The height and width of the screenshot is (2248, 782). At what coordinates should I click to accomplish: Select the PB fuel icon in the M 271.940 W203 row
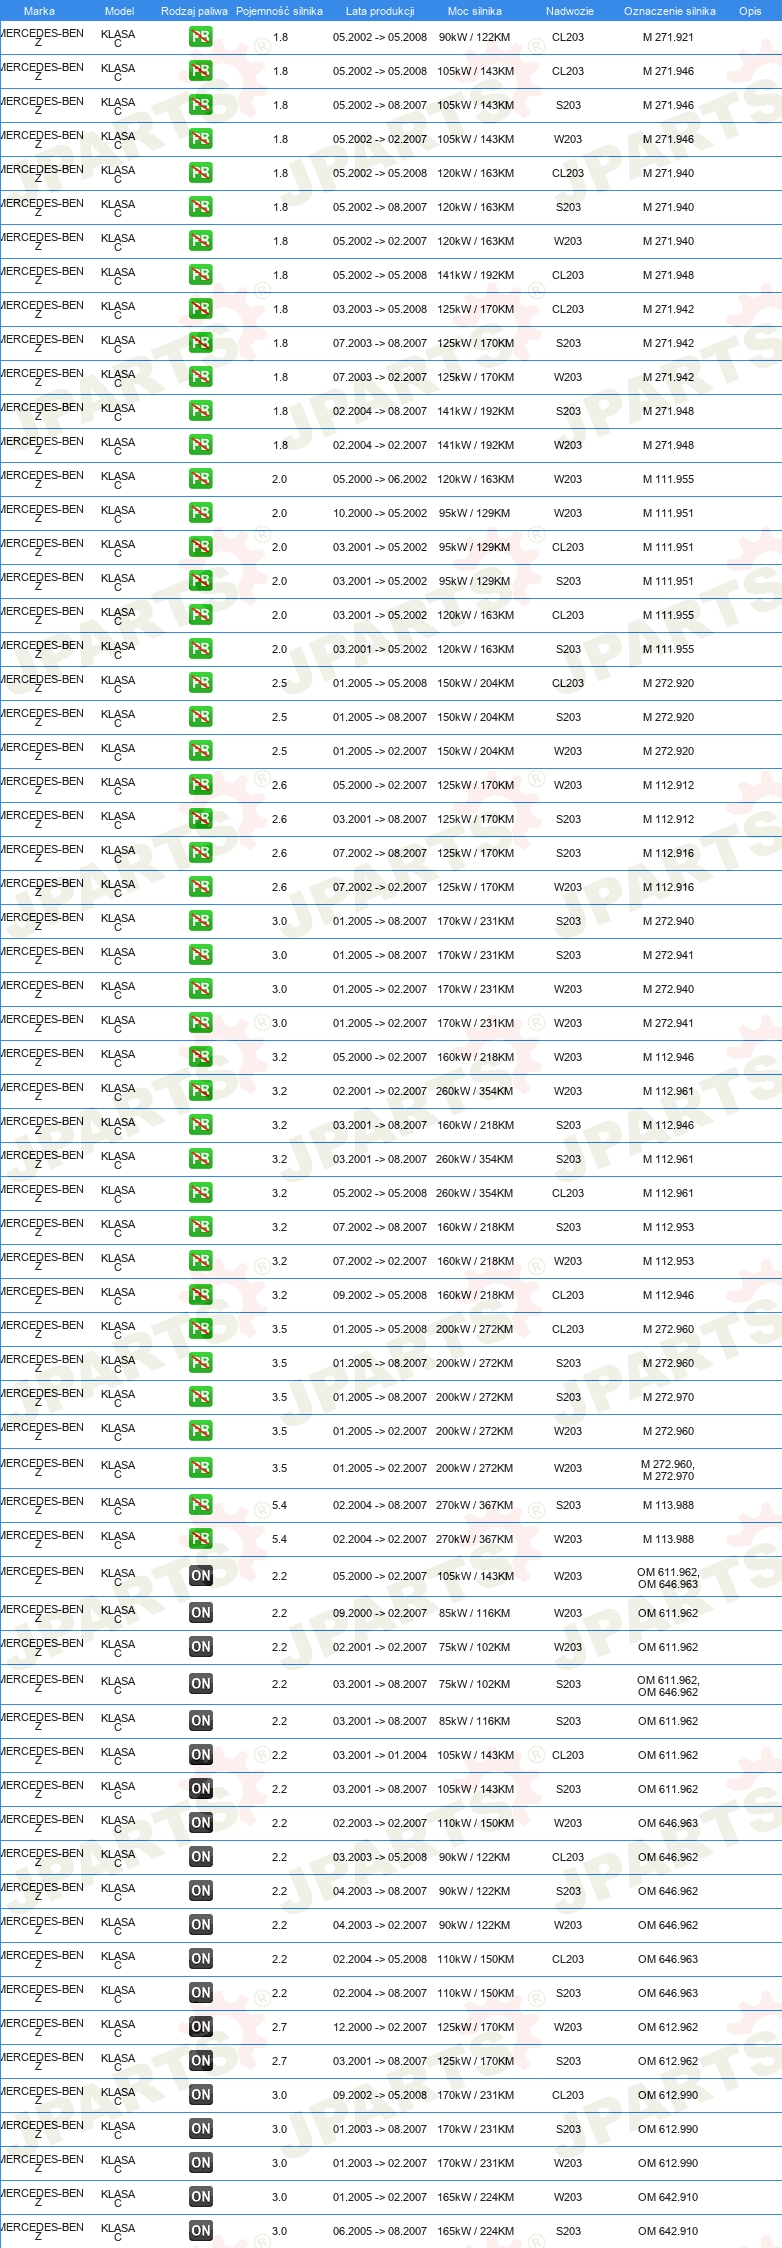click(201, 241)
